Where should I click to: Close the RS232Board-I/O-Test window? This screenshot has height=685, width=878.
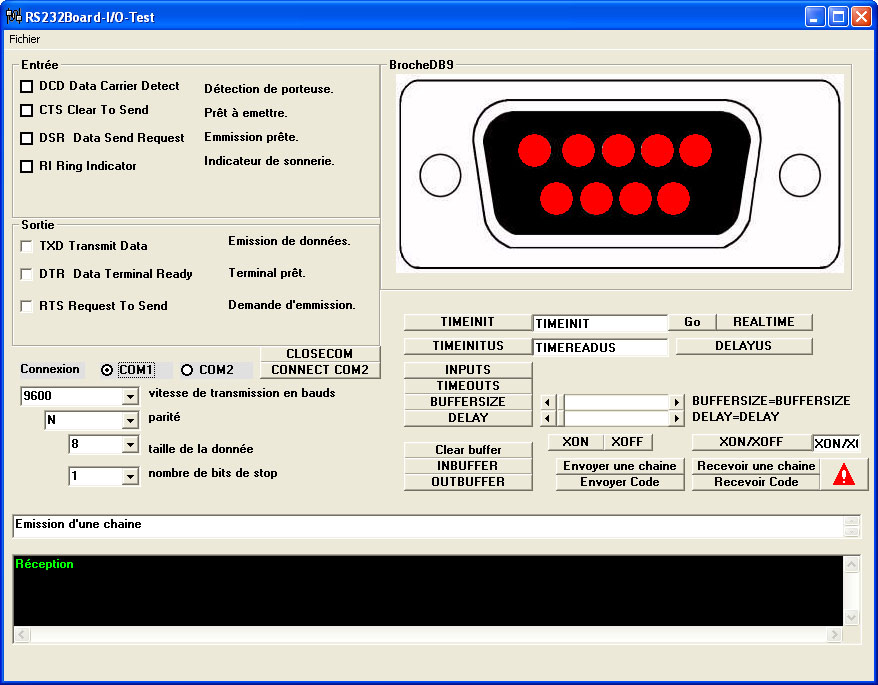[861, 17]
